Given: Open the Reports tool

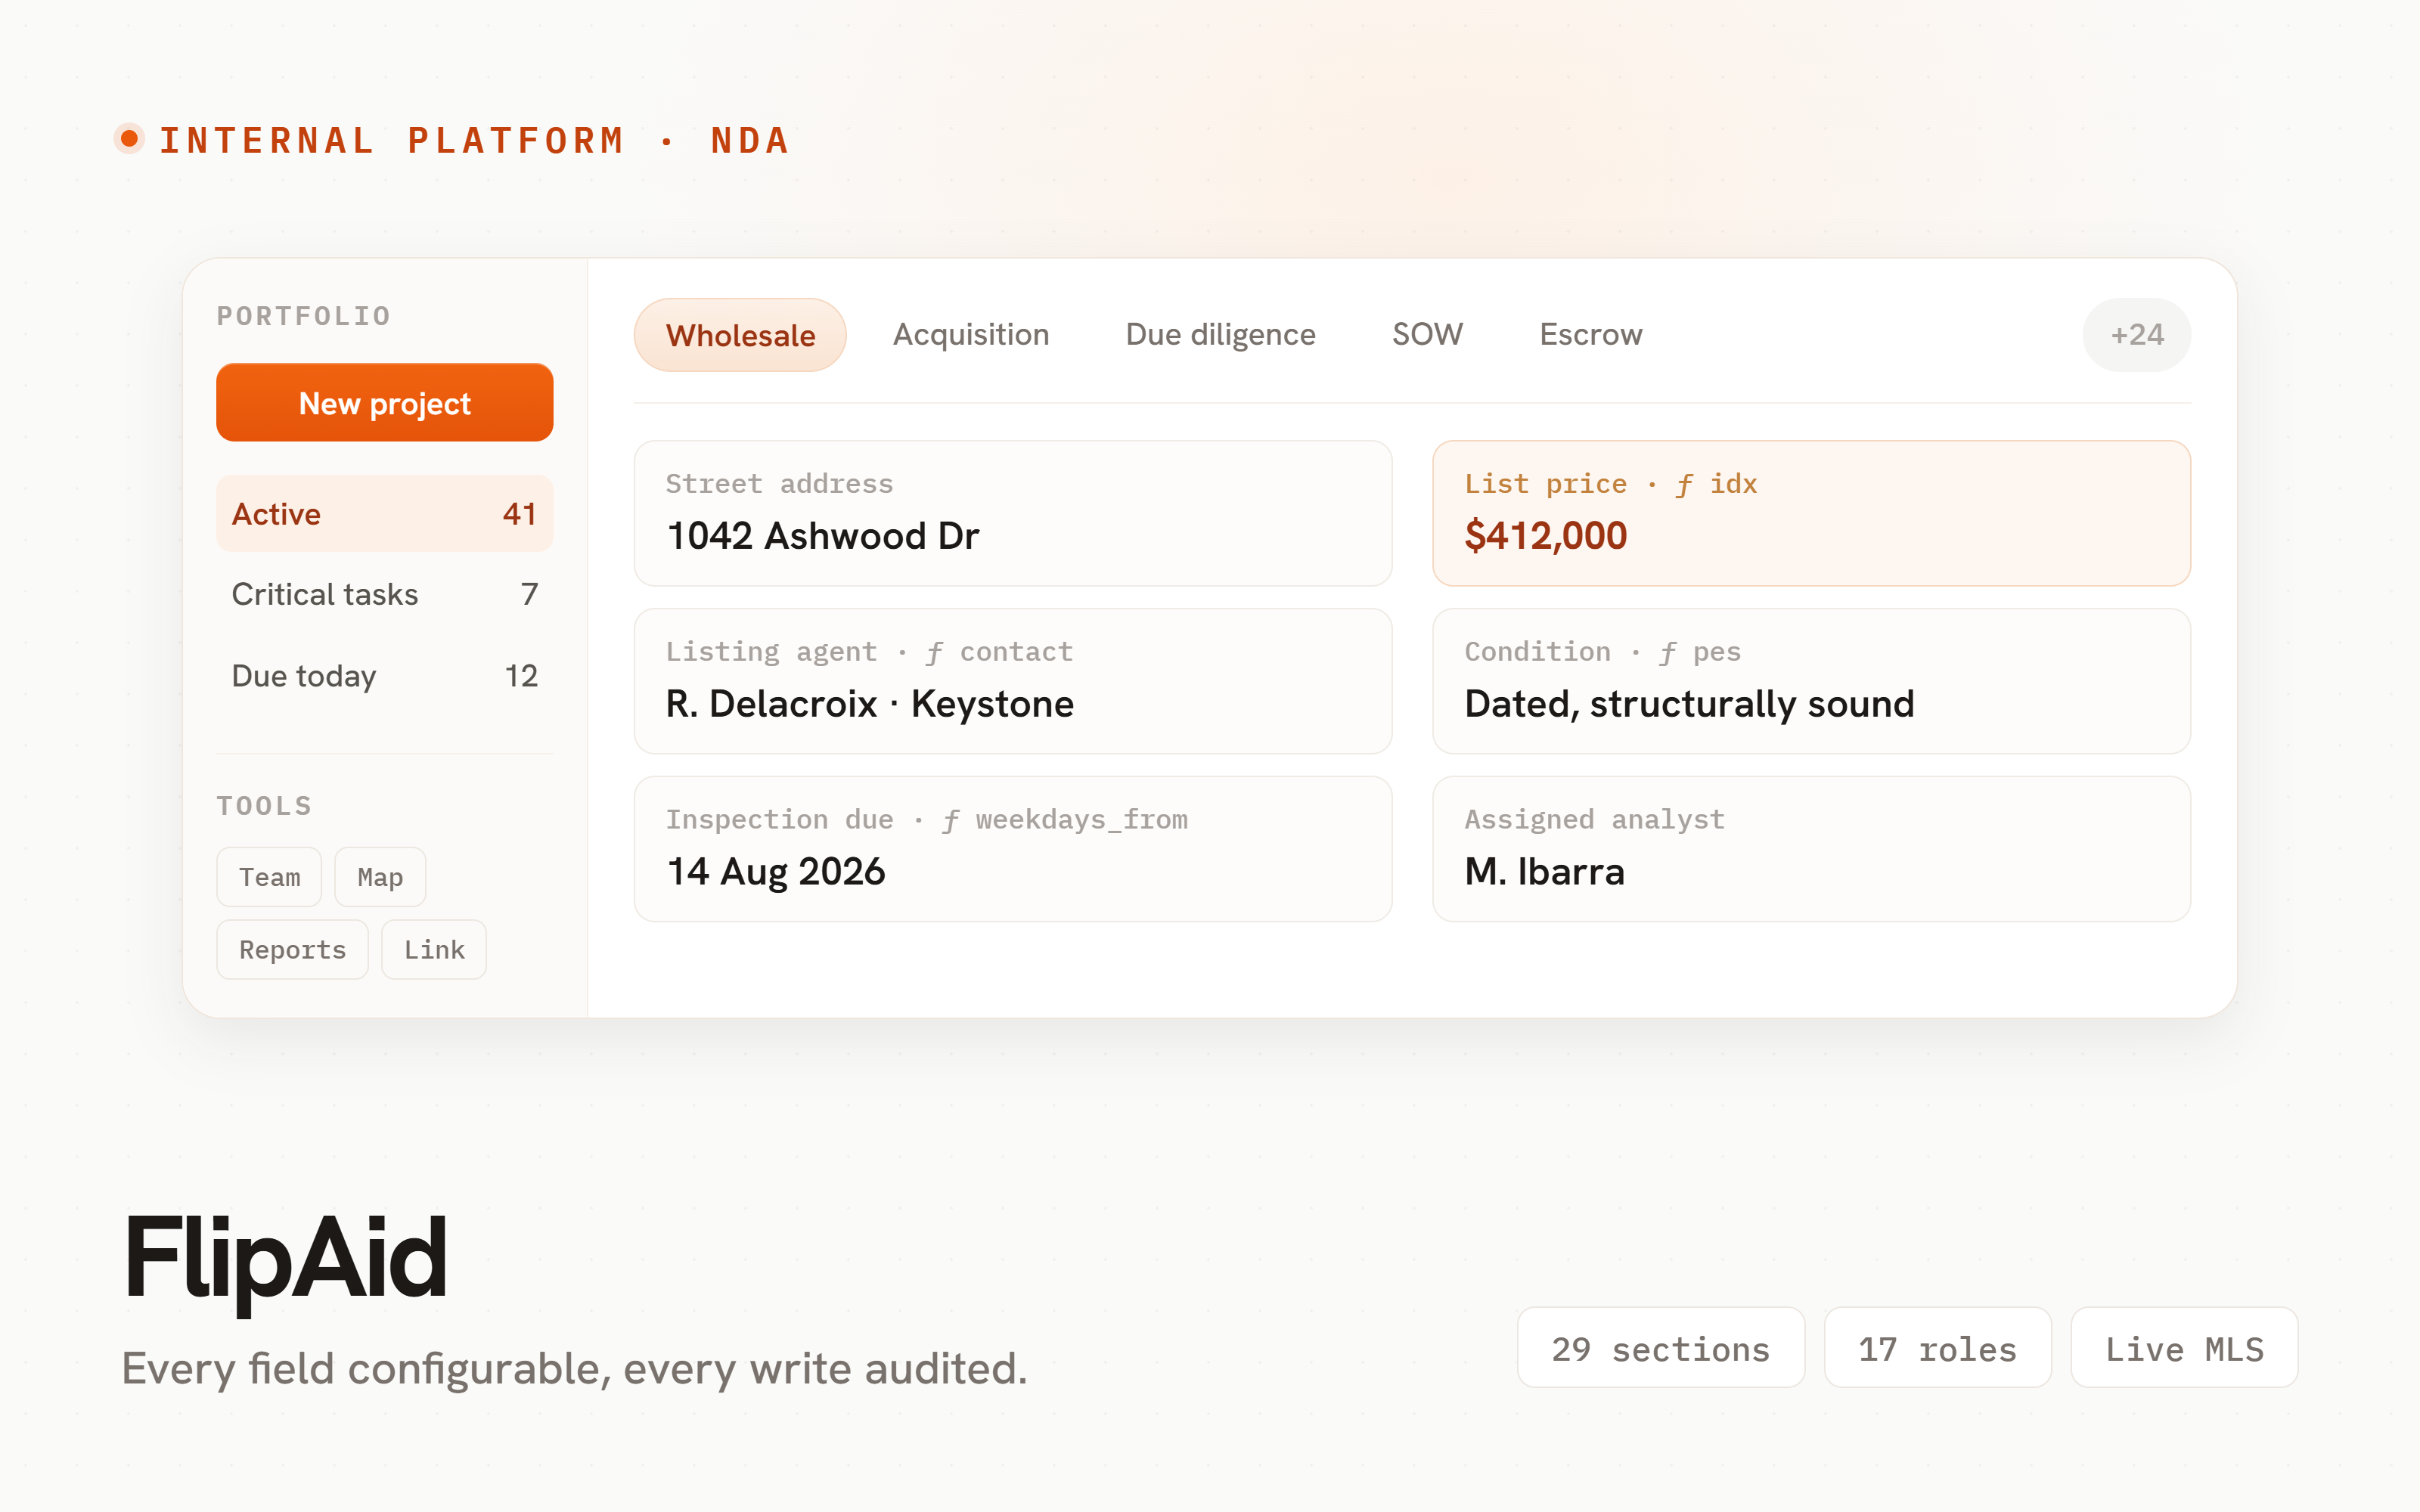Looking at the screenshot, I should (292, 950).
